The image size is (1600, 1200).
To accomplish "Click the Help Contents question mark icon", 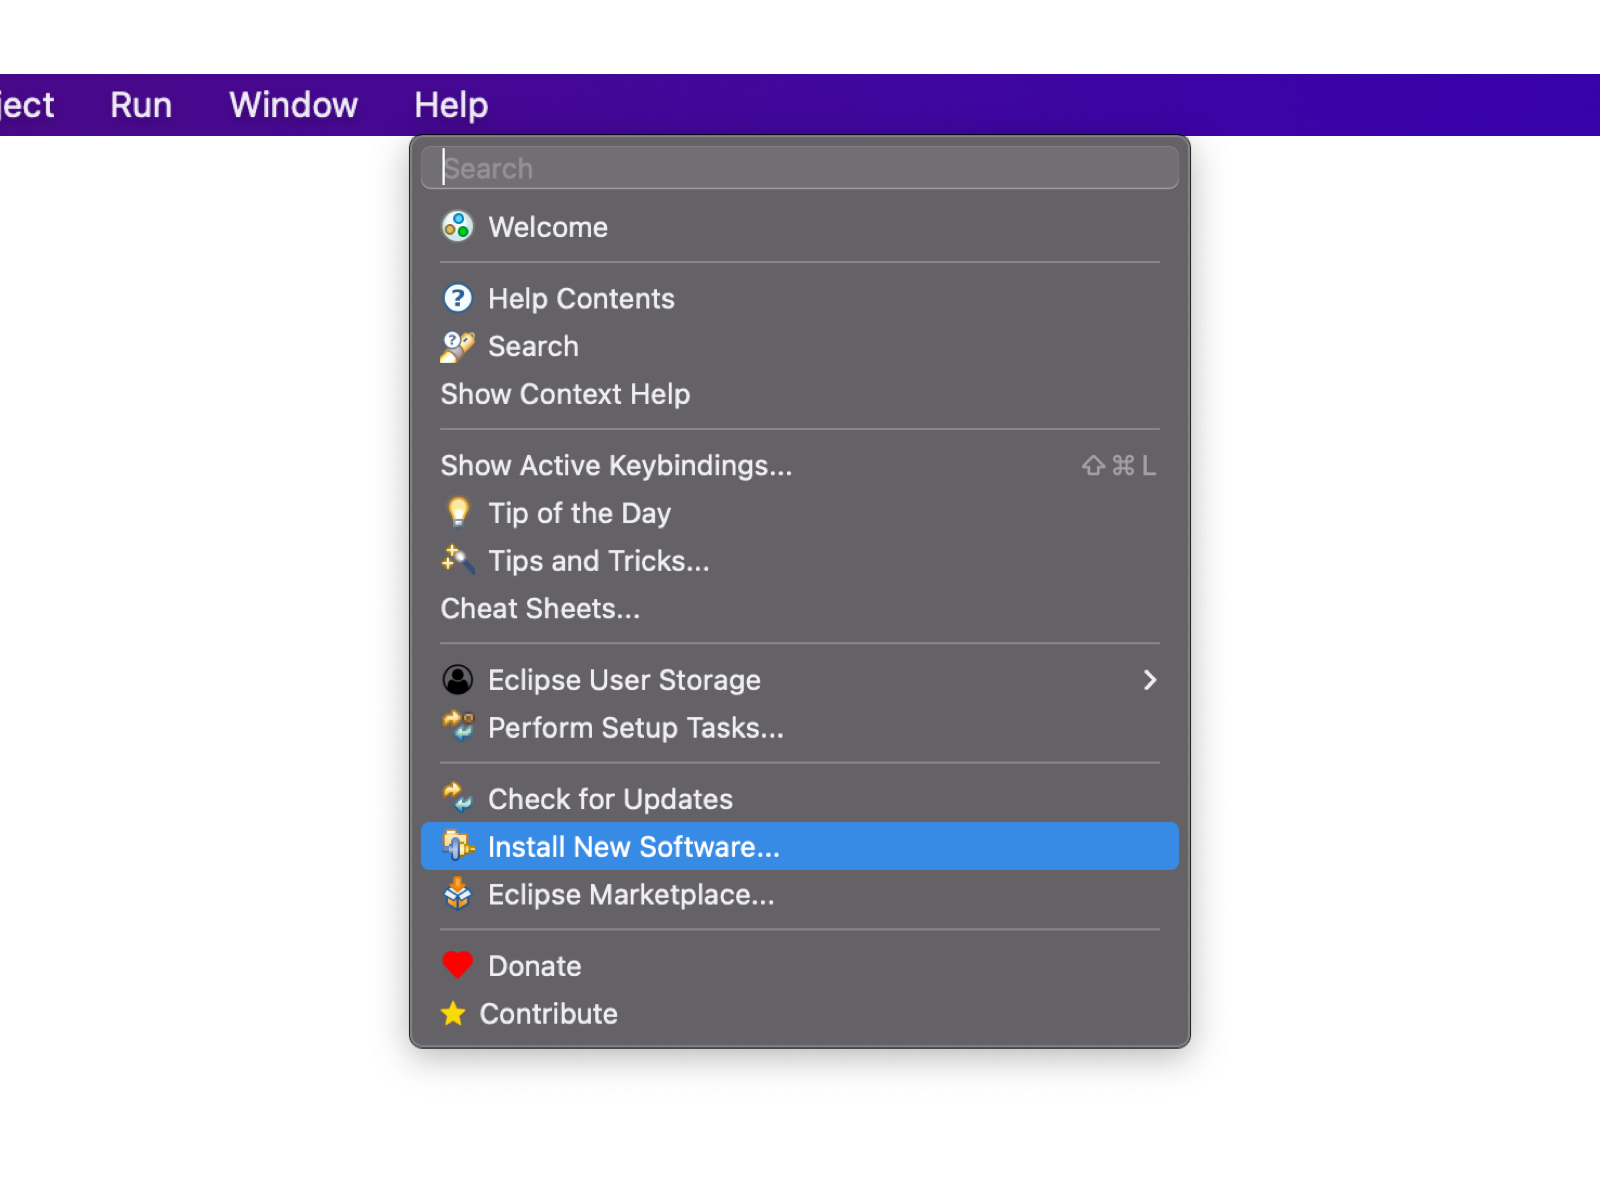I will pyautogui.click(x=457, y=298).
